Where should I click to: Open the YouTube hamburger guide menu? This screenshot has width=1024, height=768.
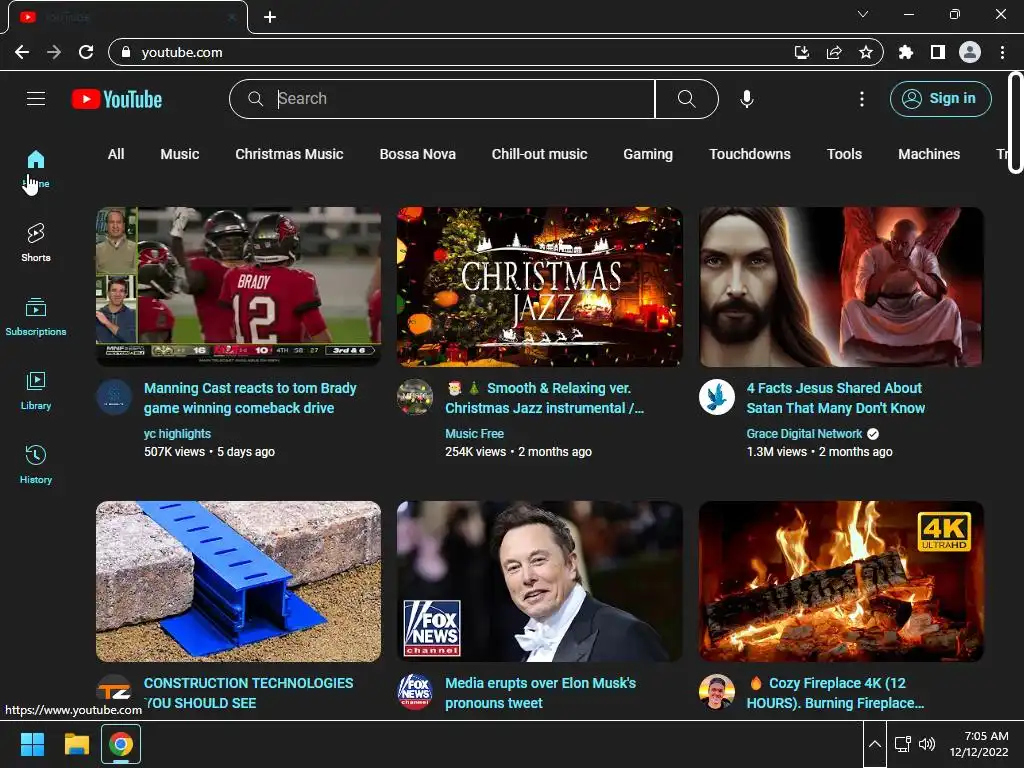pyautogui.click(x=36, y=99)
